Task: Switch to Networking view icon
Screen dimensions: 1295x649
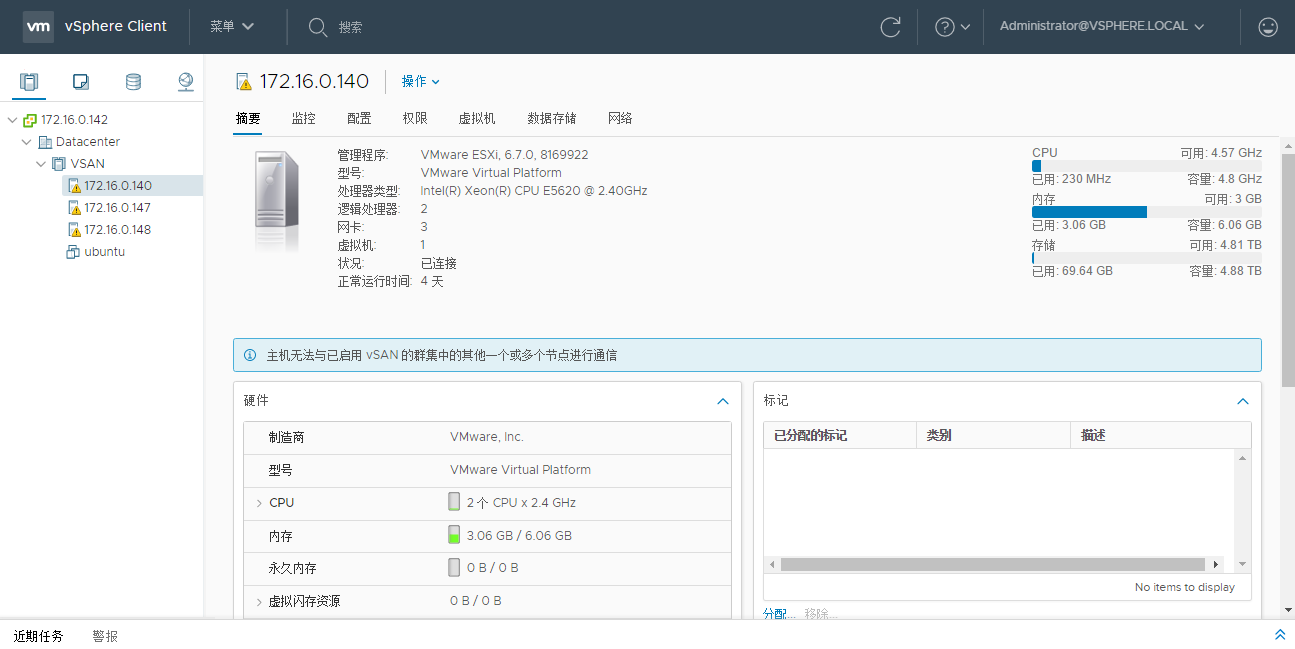Action: pyautogui.click(x=185, y=82)
